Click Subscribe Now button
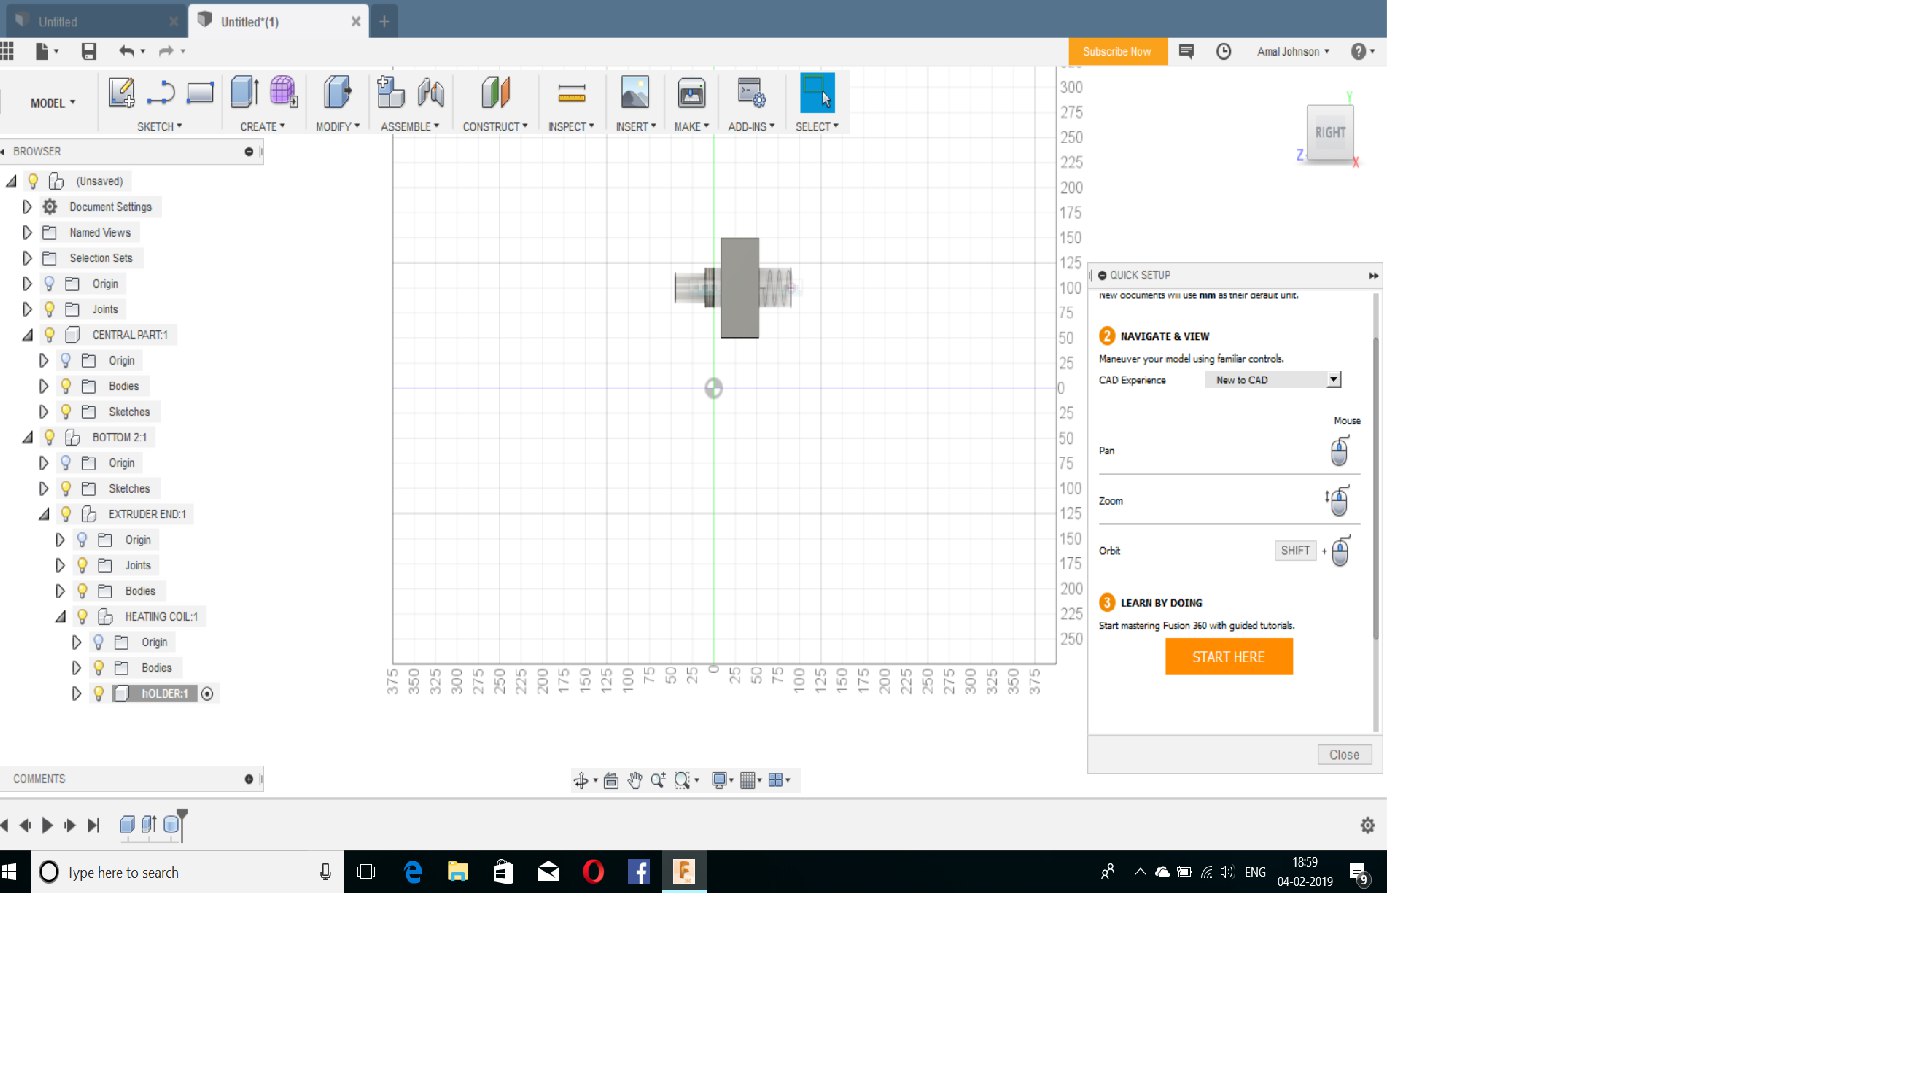 click(x=1116, y=51)
